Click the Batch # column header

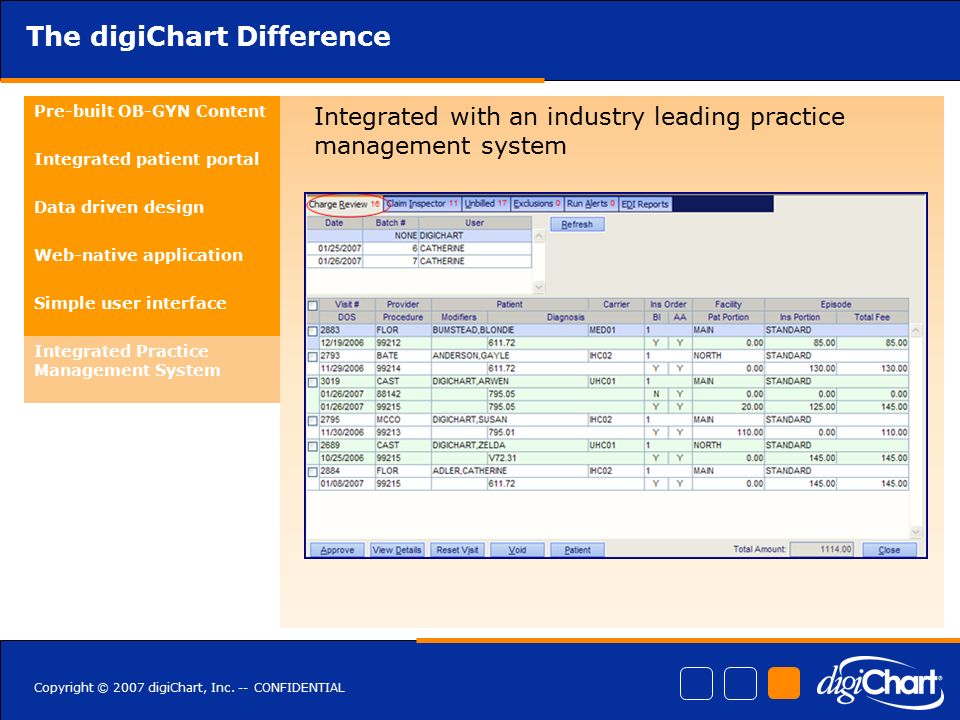click(x=391, y=223)
